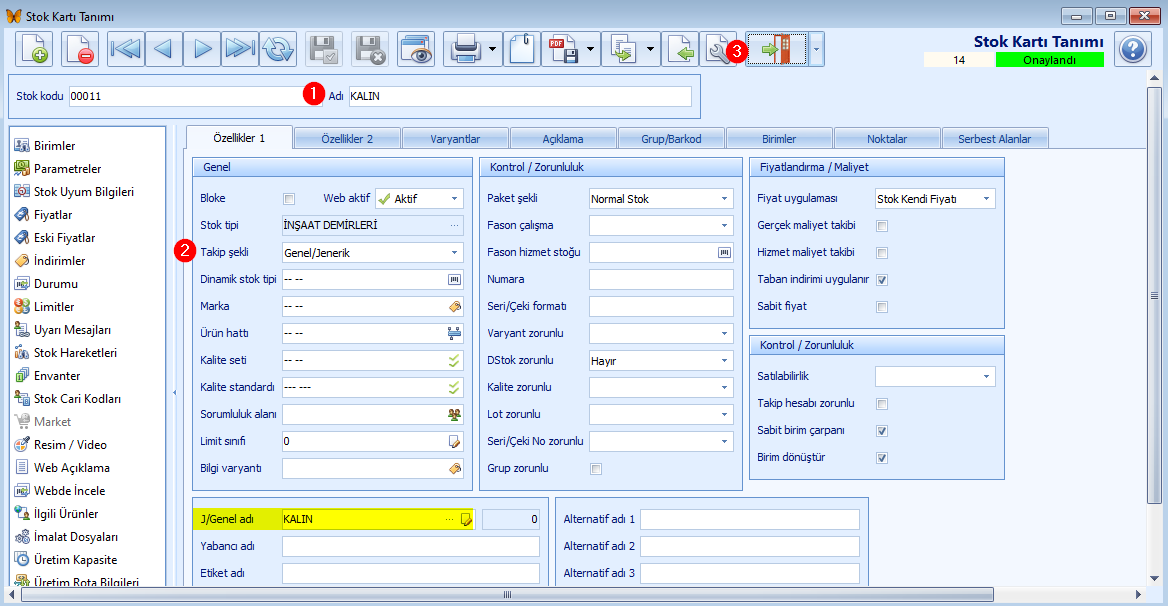Uncheck Birim dönüştür checkbox
Image resolution: width=1168 pixels, height=606 pixels.
(x=882, y=458)
